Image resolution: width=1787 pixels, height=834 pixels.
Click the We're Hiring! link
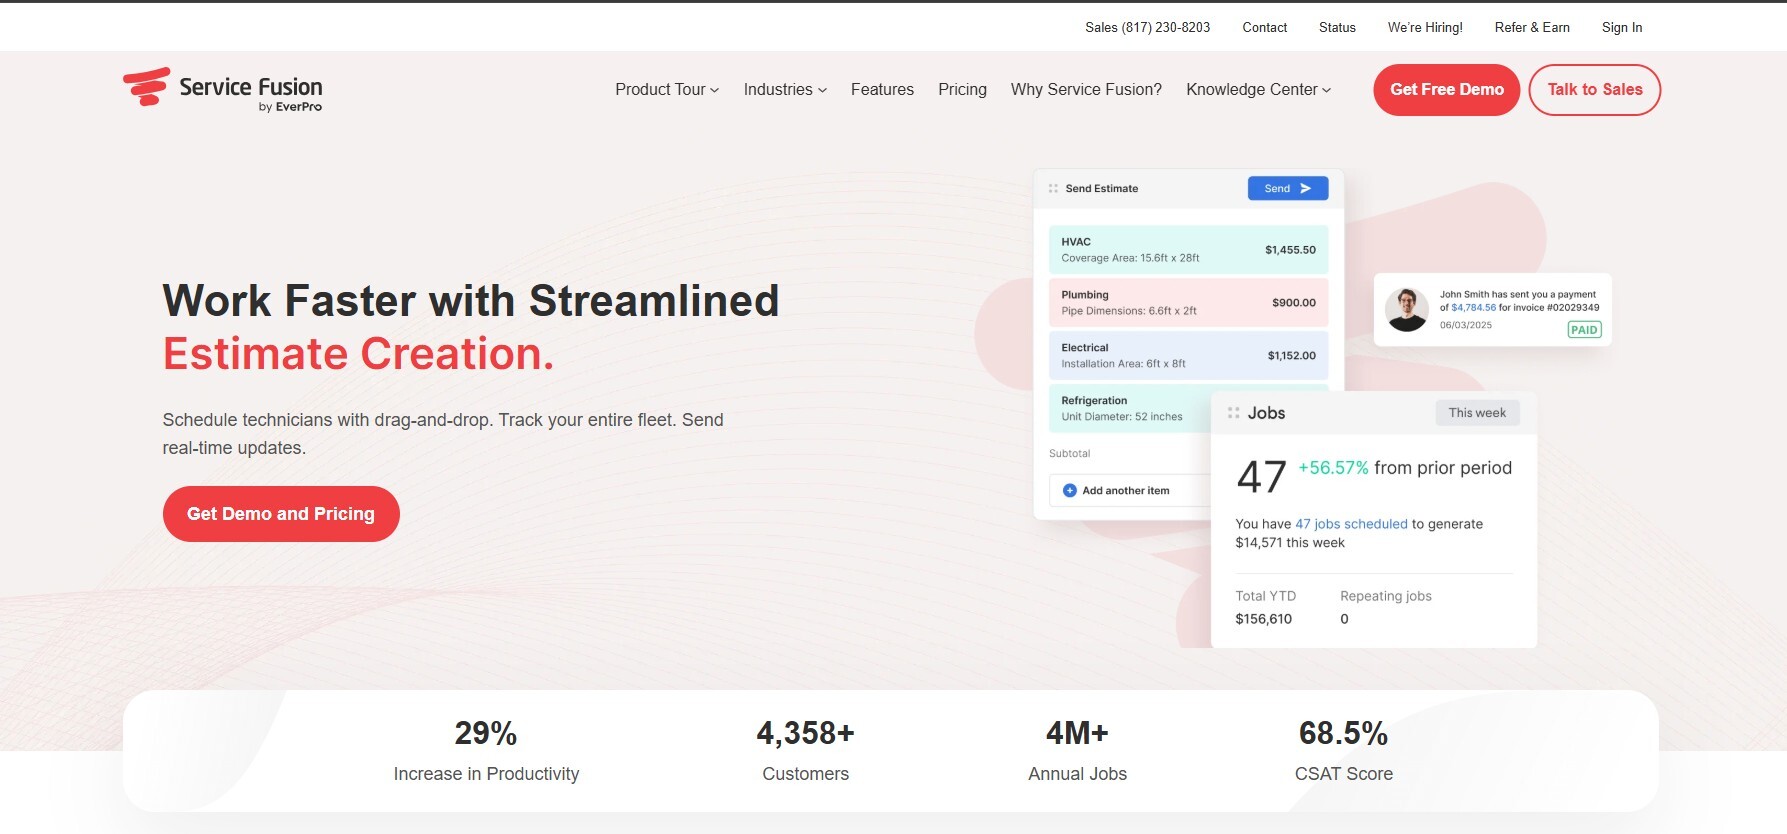1425,27
